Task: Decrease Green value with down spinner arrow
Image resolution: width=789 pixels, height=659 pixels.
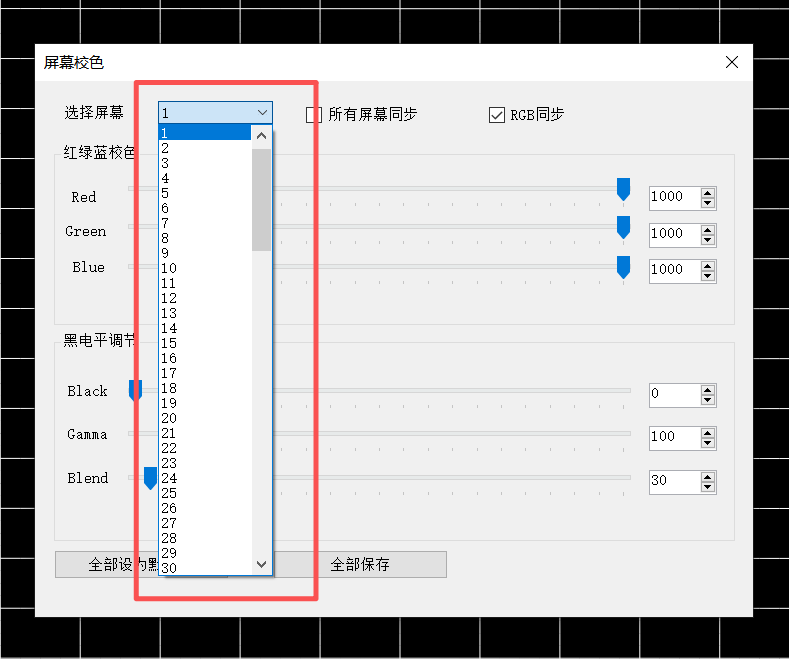Action: (708, 239)
